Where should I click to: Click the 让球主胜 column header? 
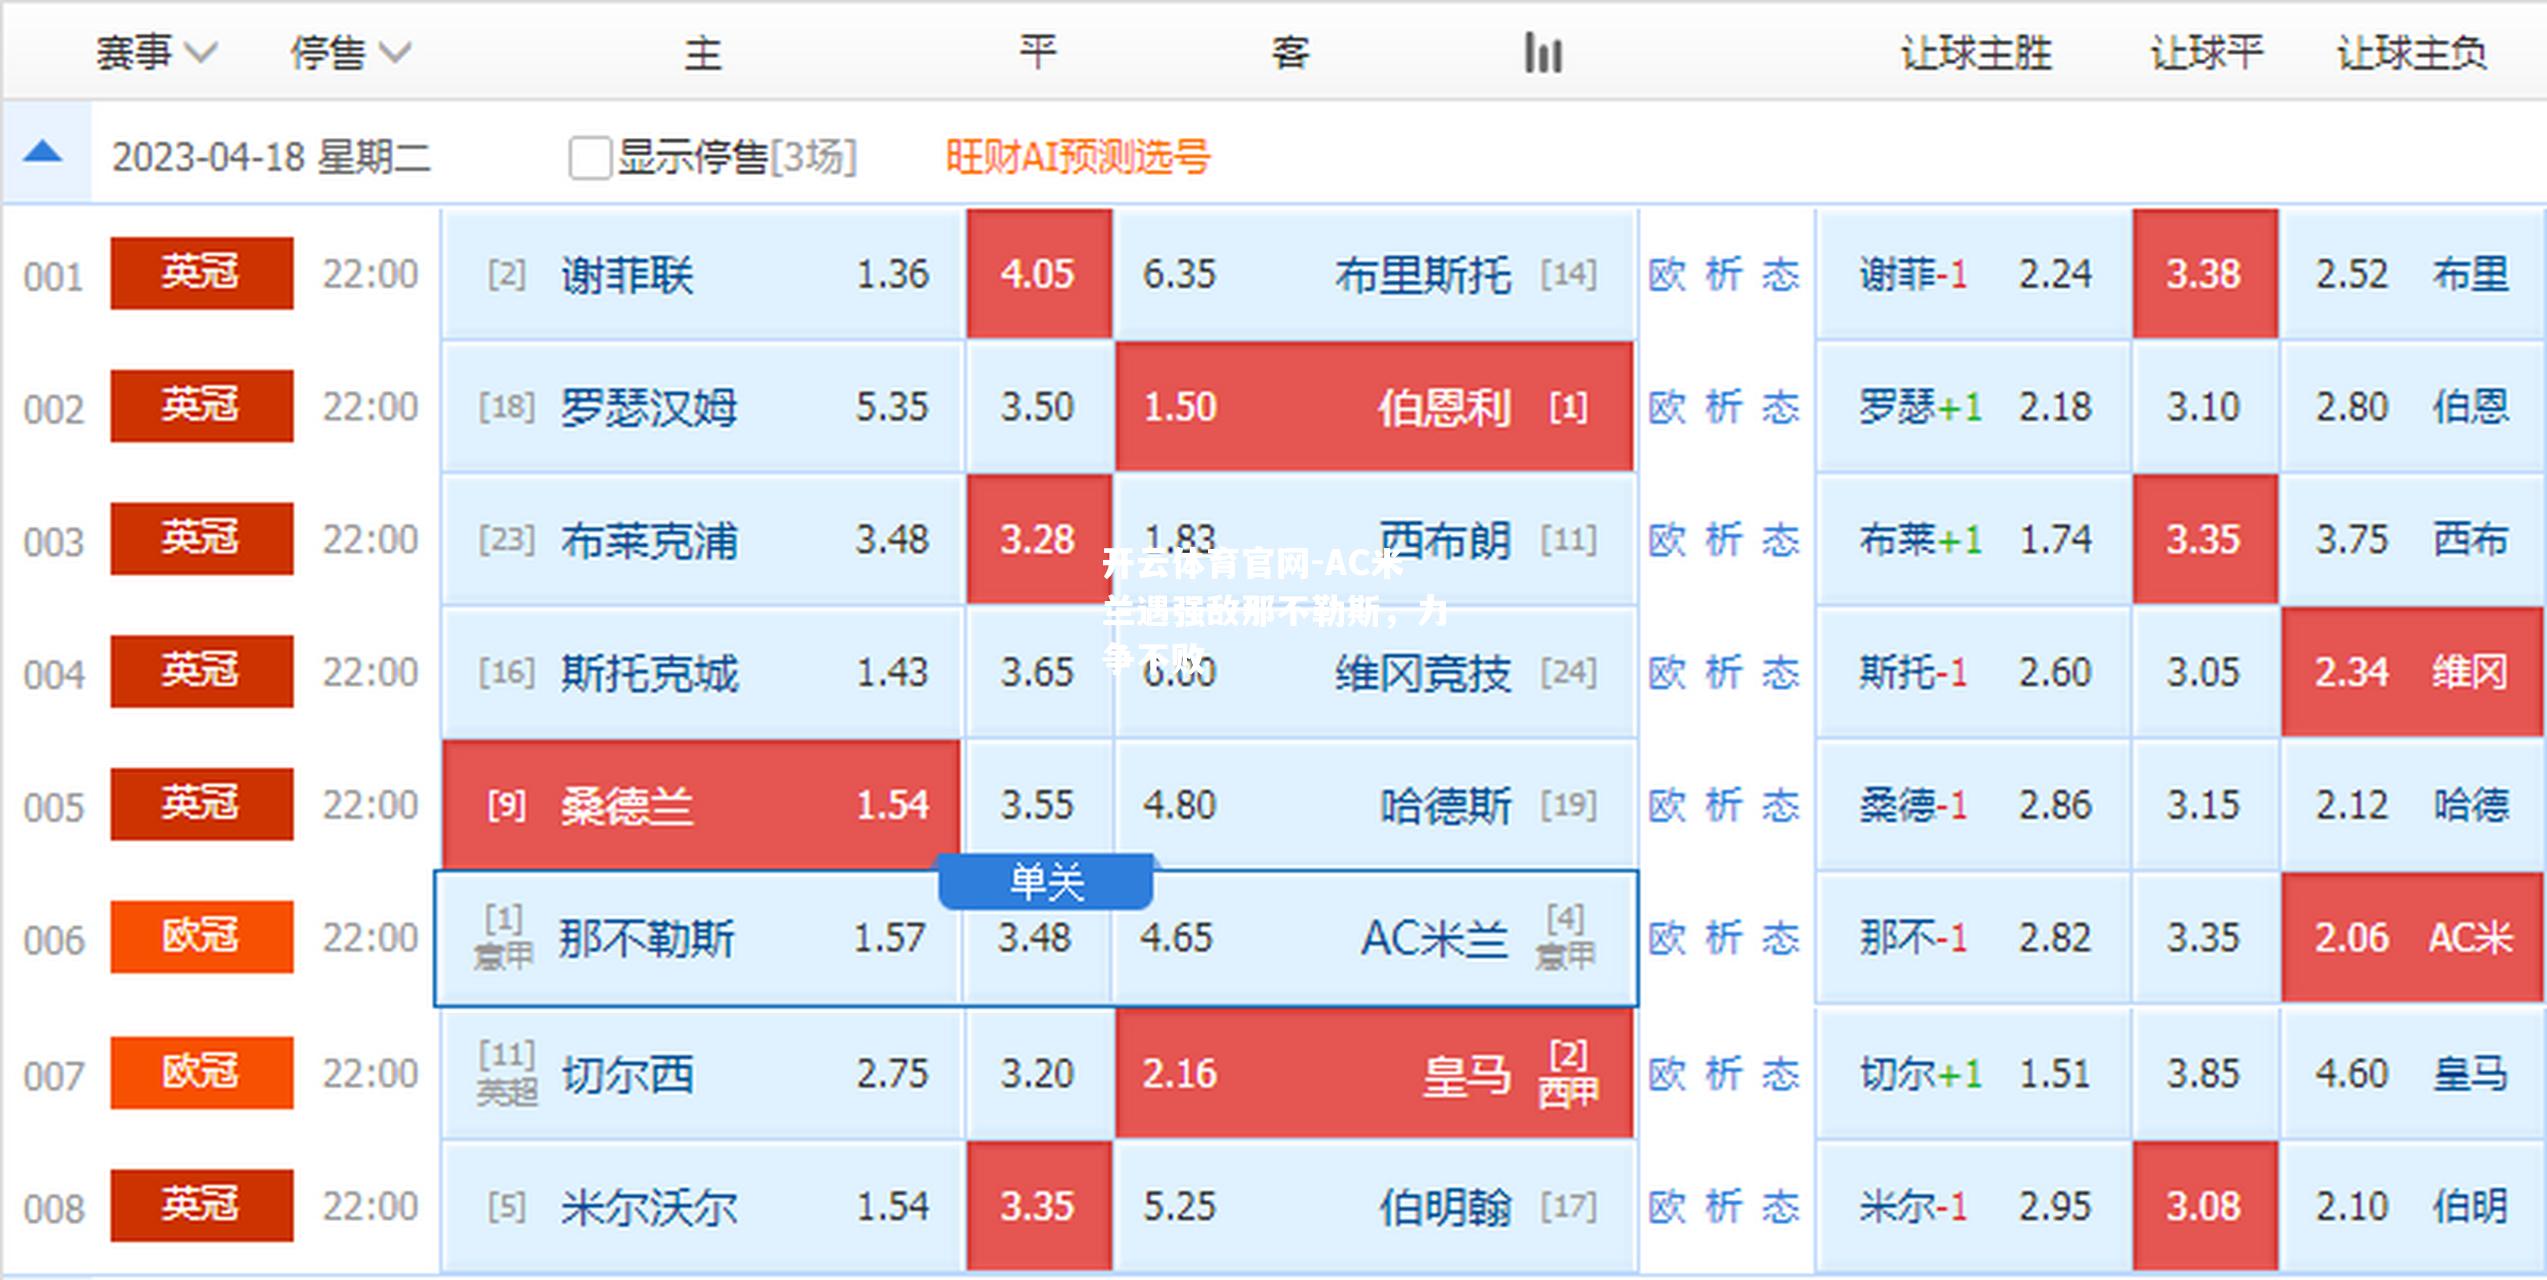(x=1976, y=53)
